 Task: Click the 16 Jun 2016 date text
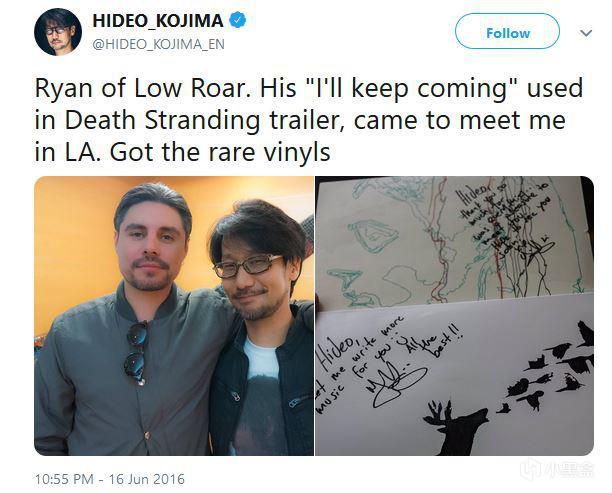coord(147,479)
